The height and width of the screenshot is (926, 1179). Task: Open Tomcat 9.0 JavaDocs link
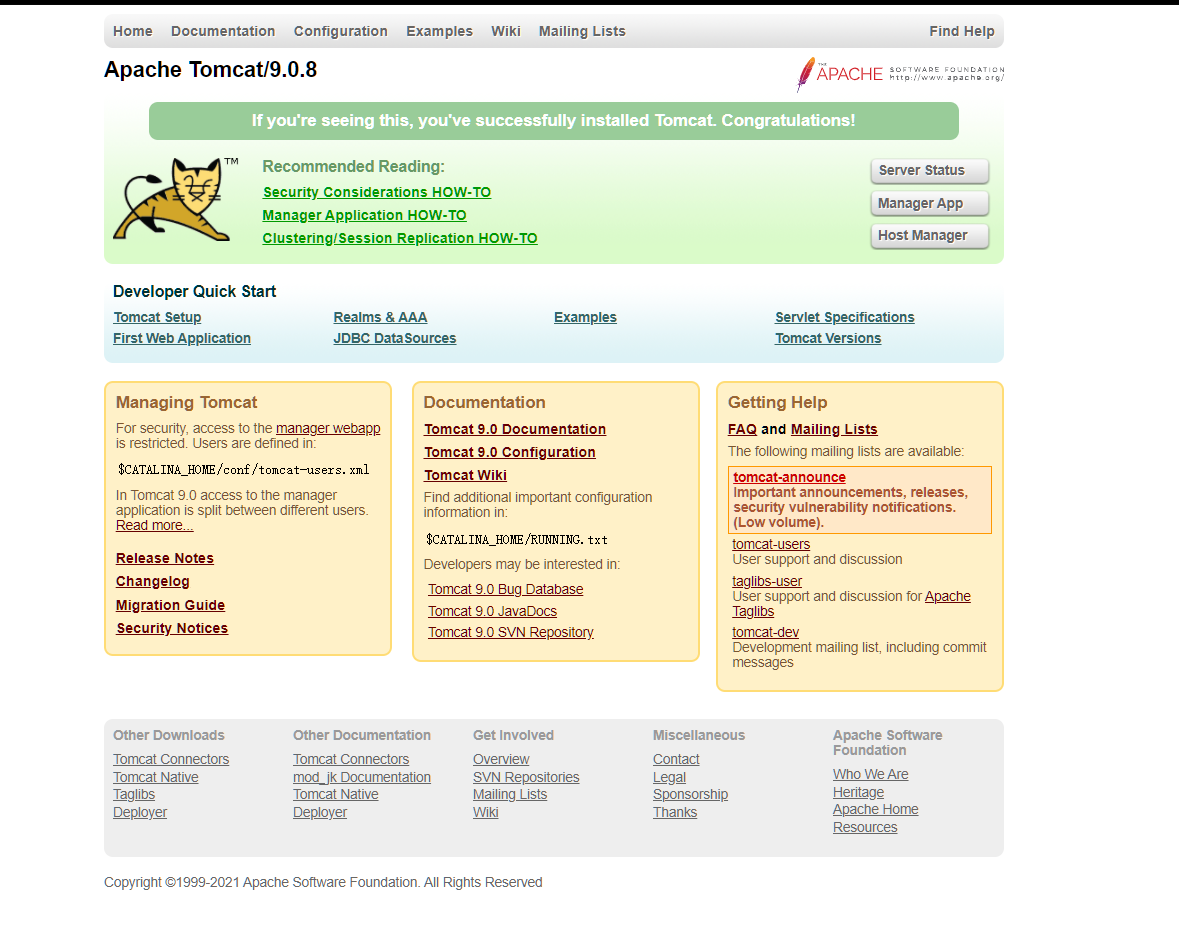point(493,611)
